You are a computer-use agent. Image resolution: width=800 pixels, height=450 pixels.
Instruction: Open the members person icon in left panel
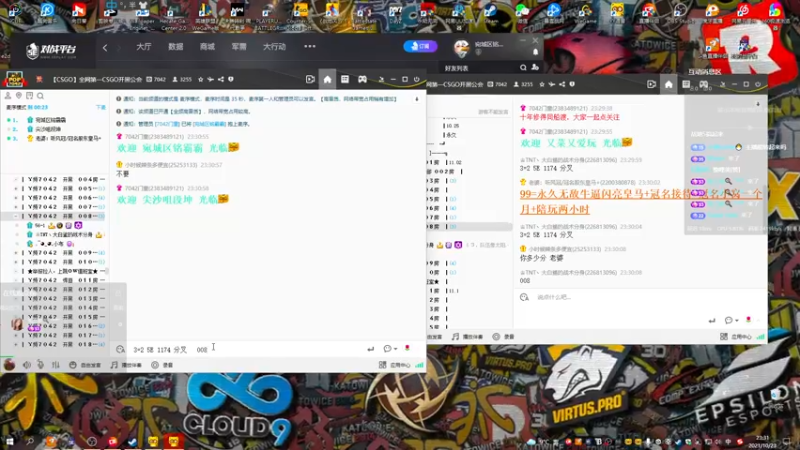pyautogui.click(x=8, y=95)
